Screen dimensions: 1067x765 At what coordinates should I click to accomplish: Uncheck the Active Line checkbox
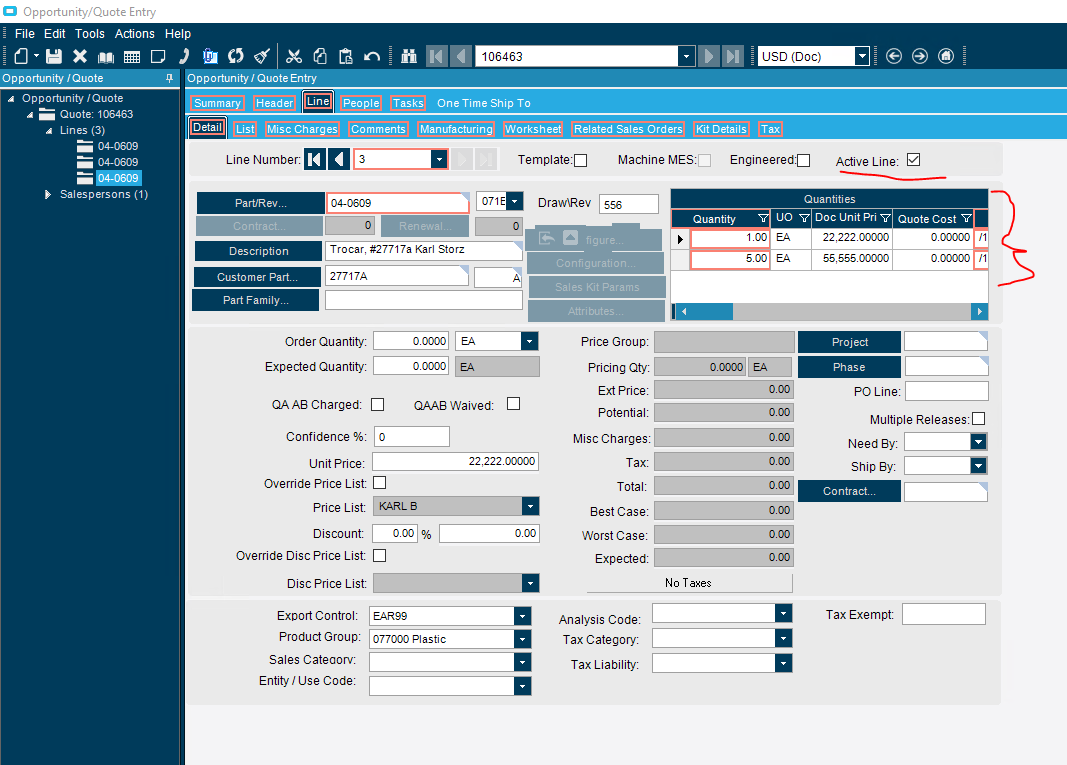tap(914, 160)
